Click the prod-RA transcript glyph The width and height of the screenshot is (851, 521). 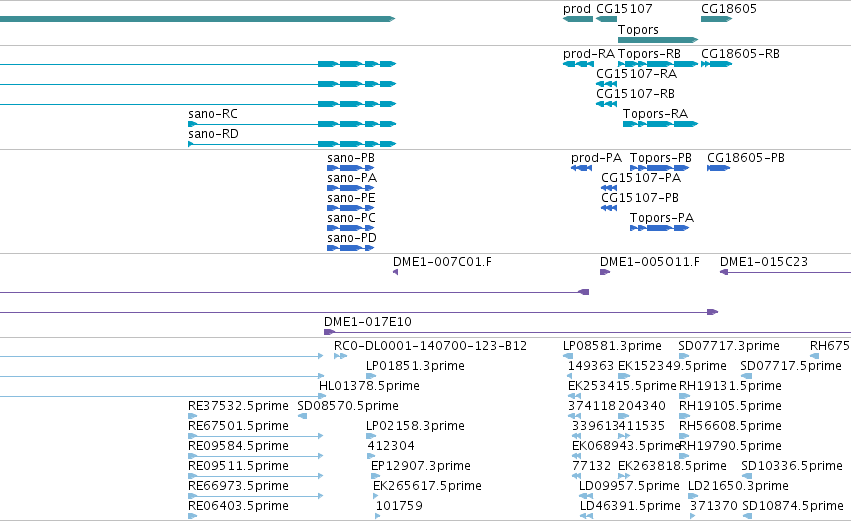pos(579,64)
